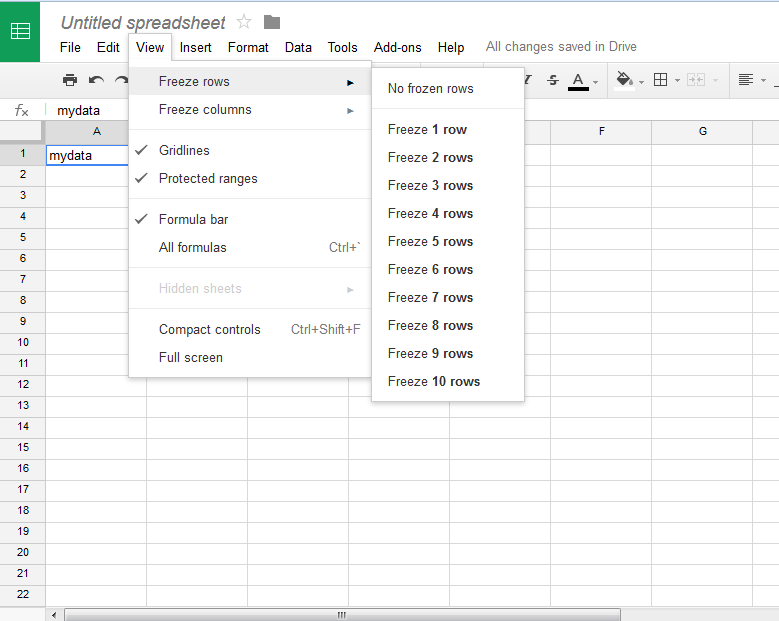Open merge cells dropdown arrow
Image resolution: width=779 pixels, height=621 pixels.
tap(715, 80)
